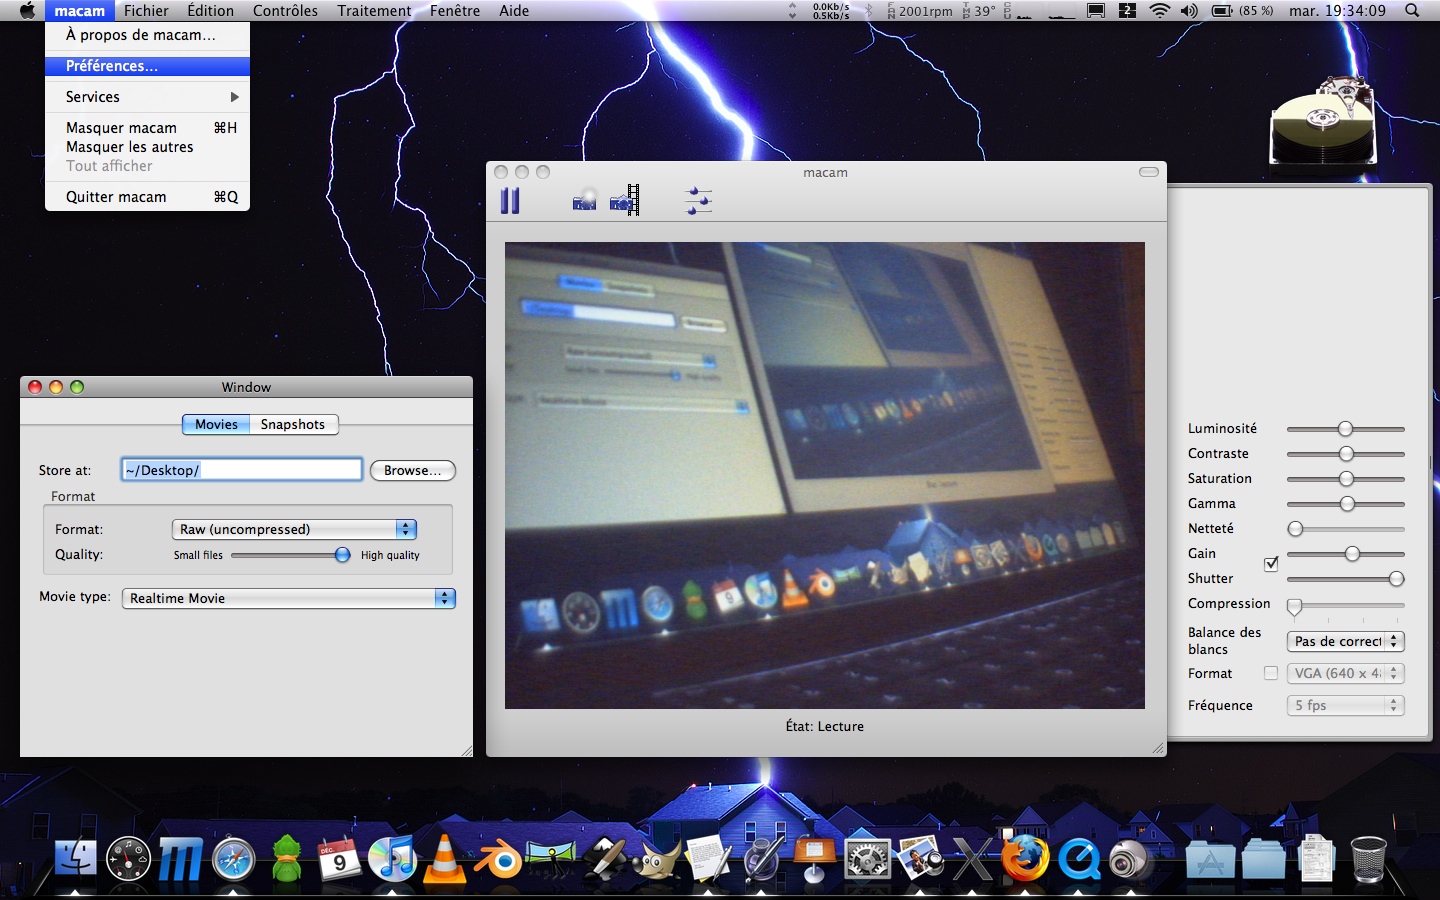Screen dimensions: 1440x900
Task: Switch to the Snapshots tab
Action: click(x=292, y=424)
